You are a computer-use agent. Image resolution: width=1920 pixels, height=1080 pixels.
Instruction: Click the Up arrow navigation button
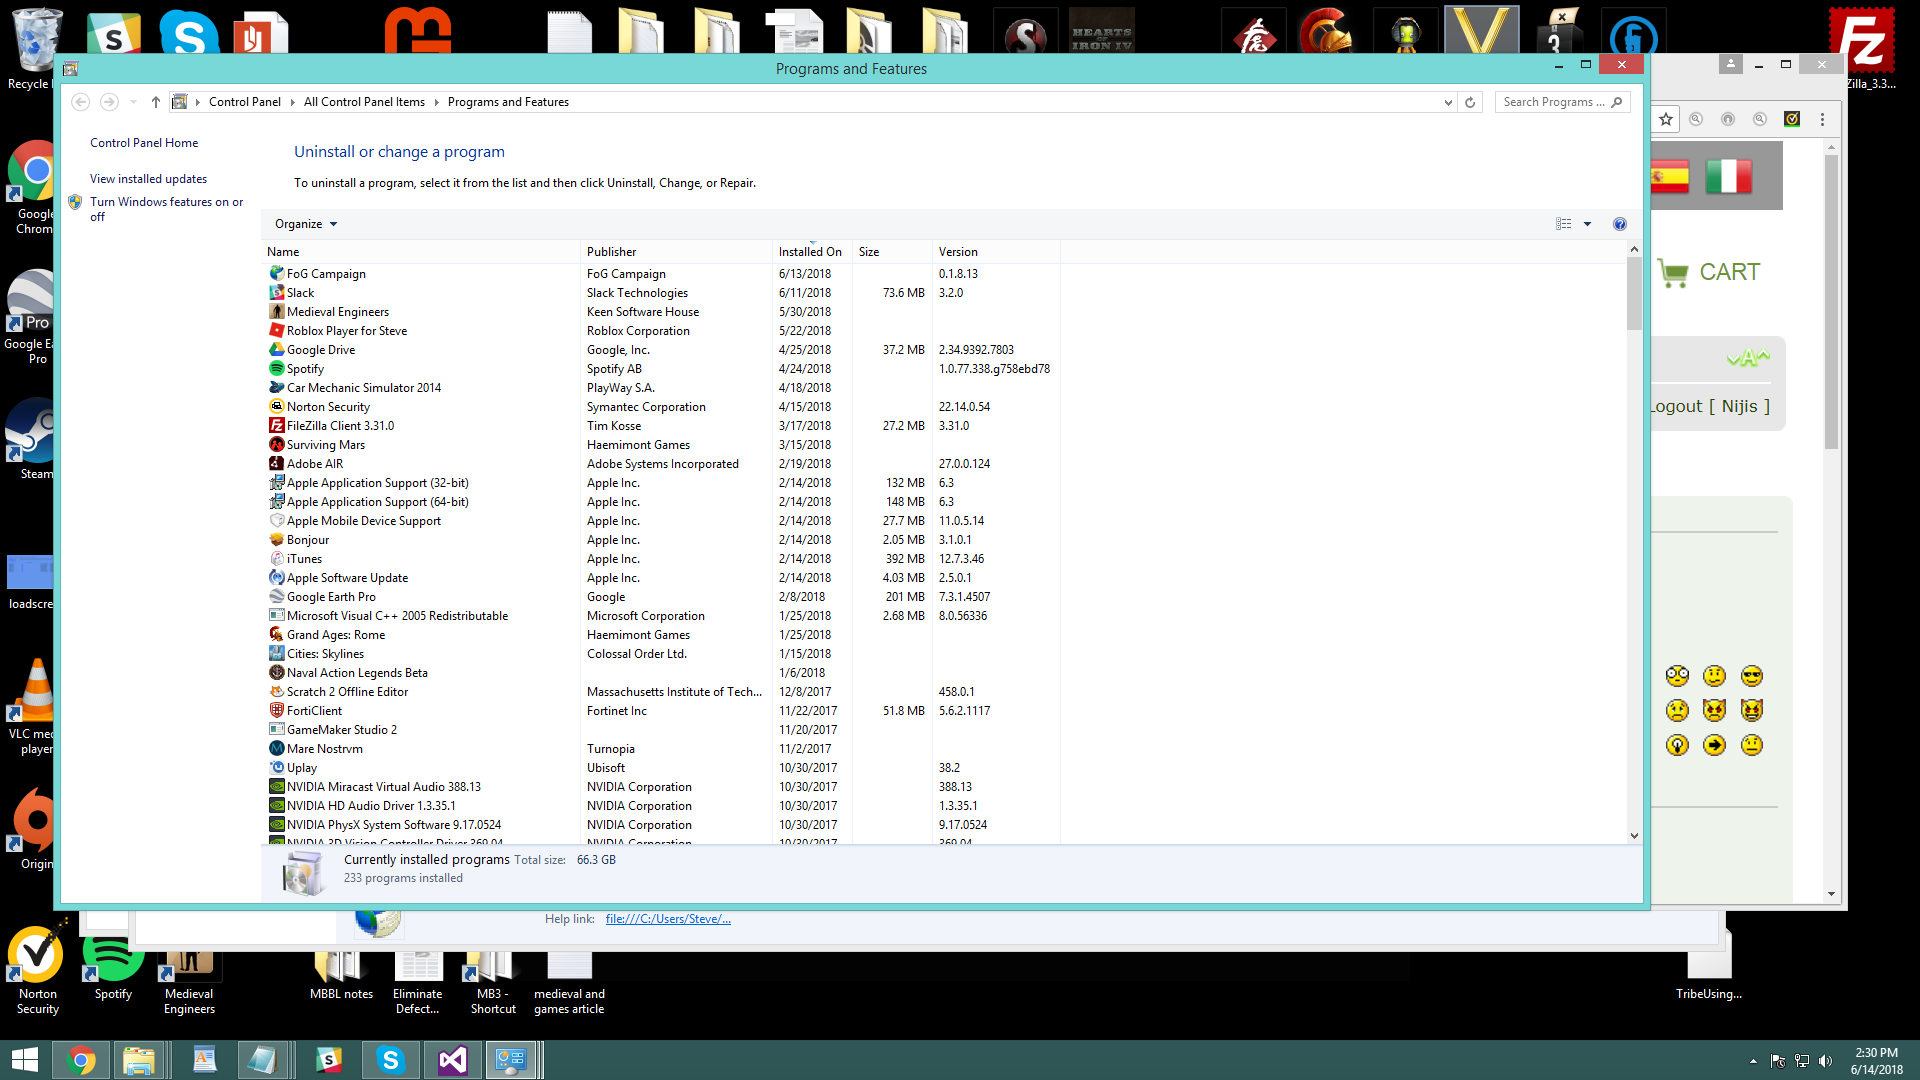pos(156,102)
